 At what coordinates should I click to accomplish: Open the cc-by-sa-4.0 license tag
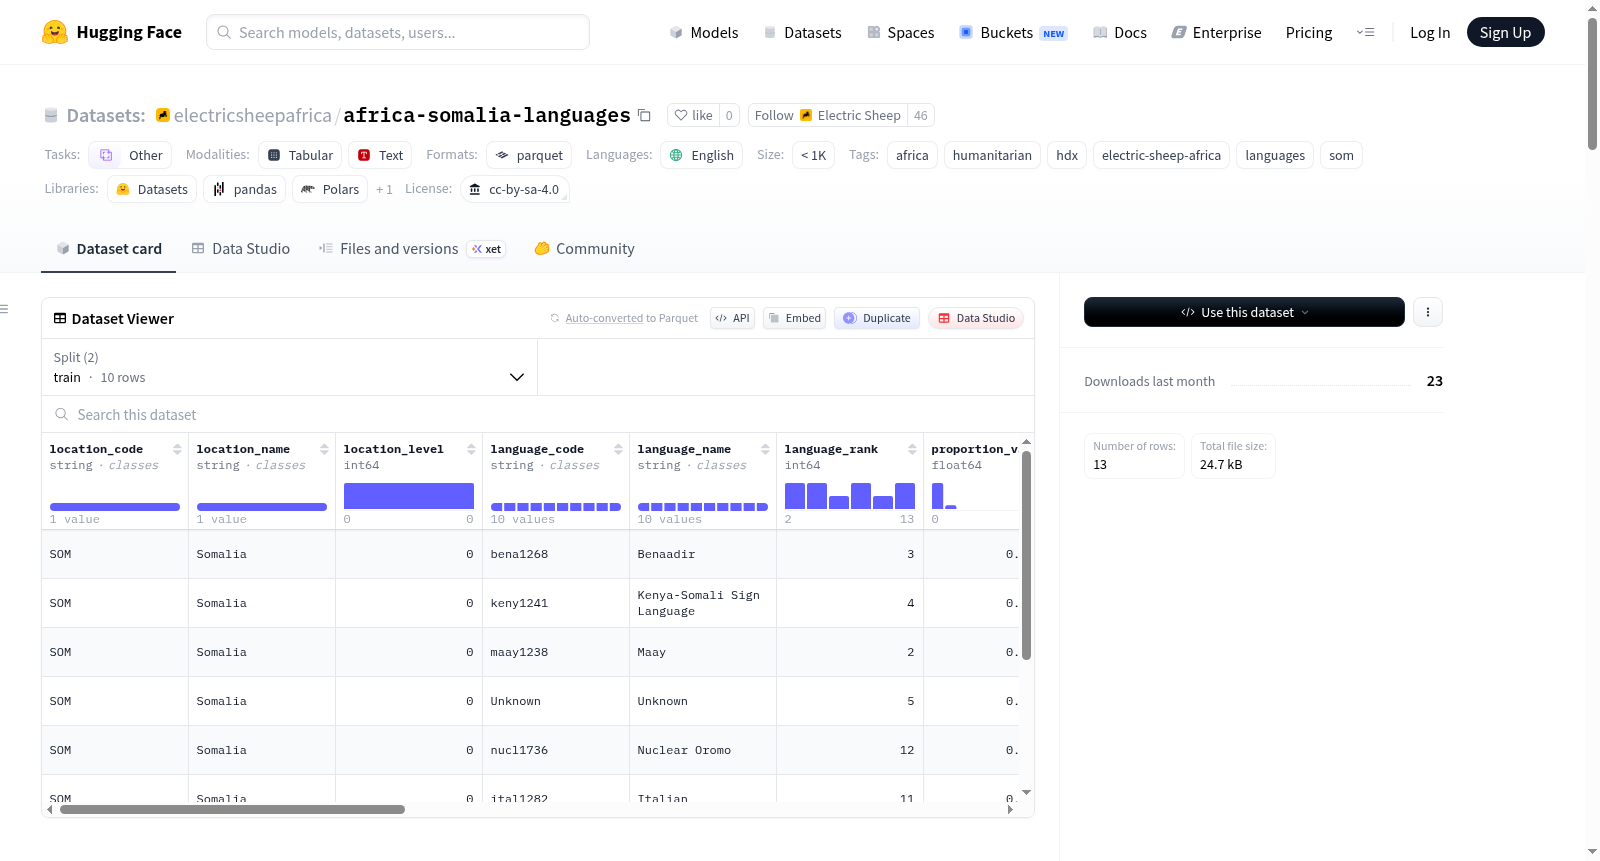pyautogui.click(x=515, y=189)
